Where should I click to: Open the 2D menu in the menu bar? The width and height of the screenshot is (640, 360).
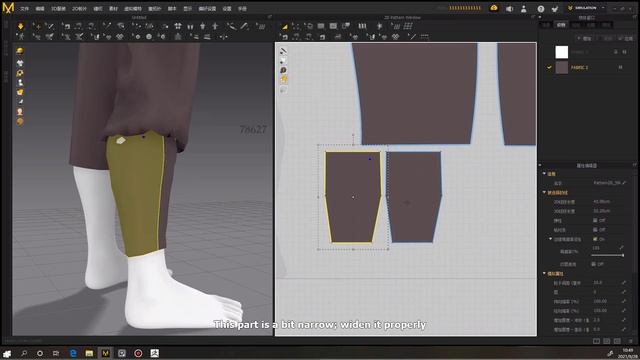(x=79, y=8)
